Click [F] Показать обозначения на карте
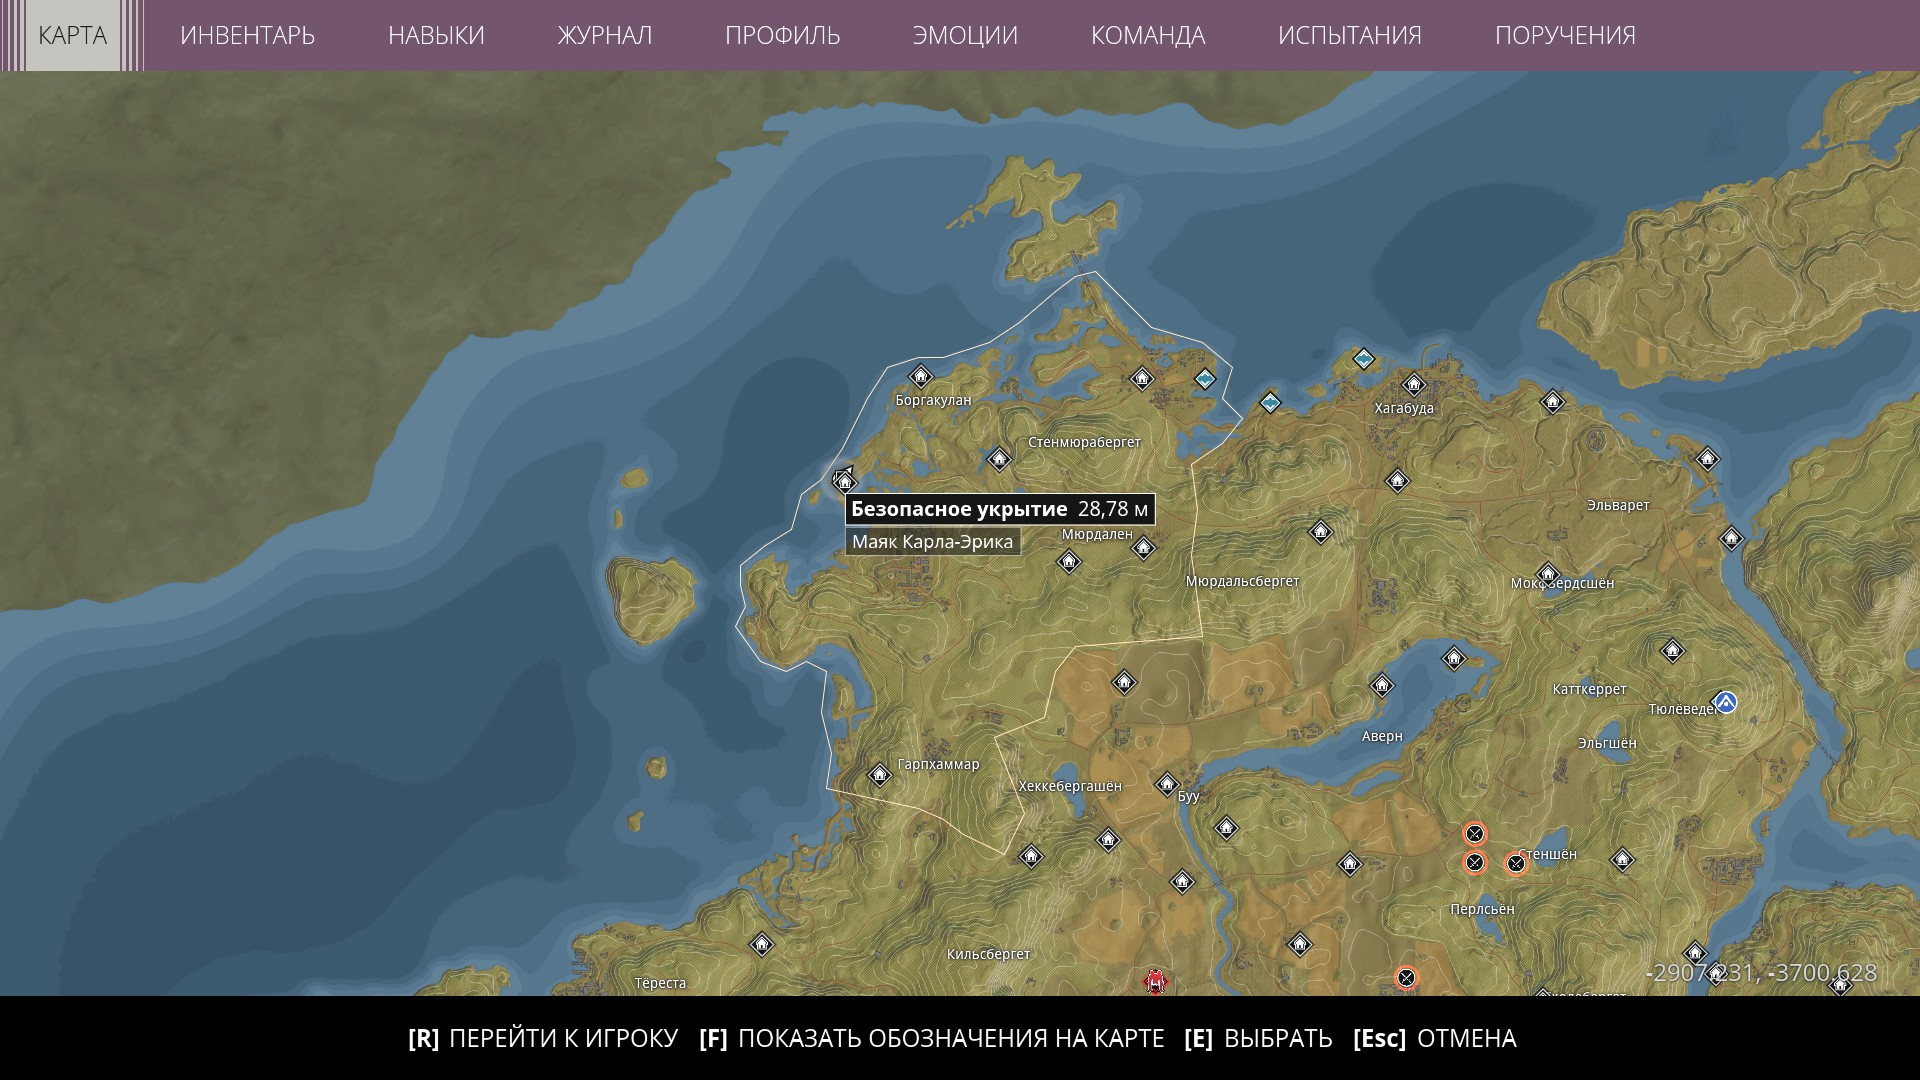This screenshot has width=1920, height=1080. click(932, 1038)
